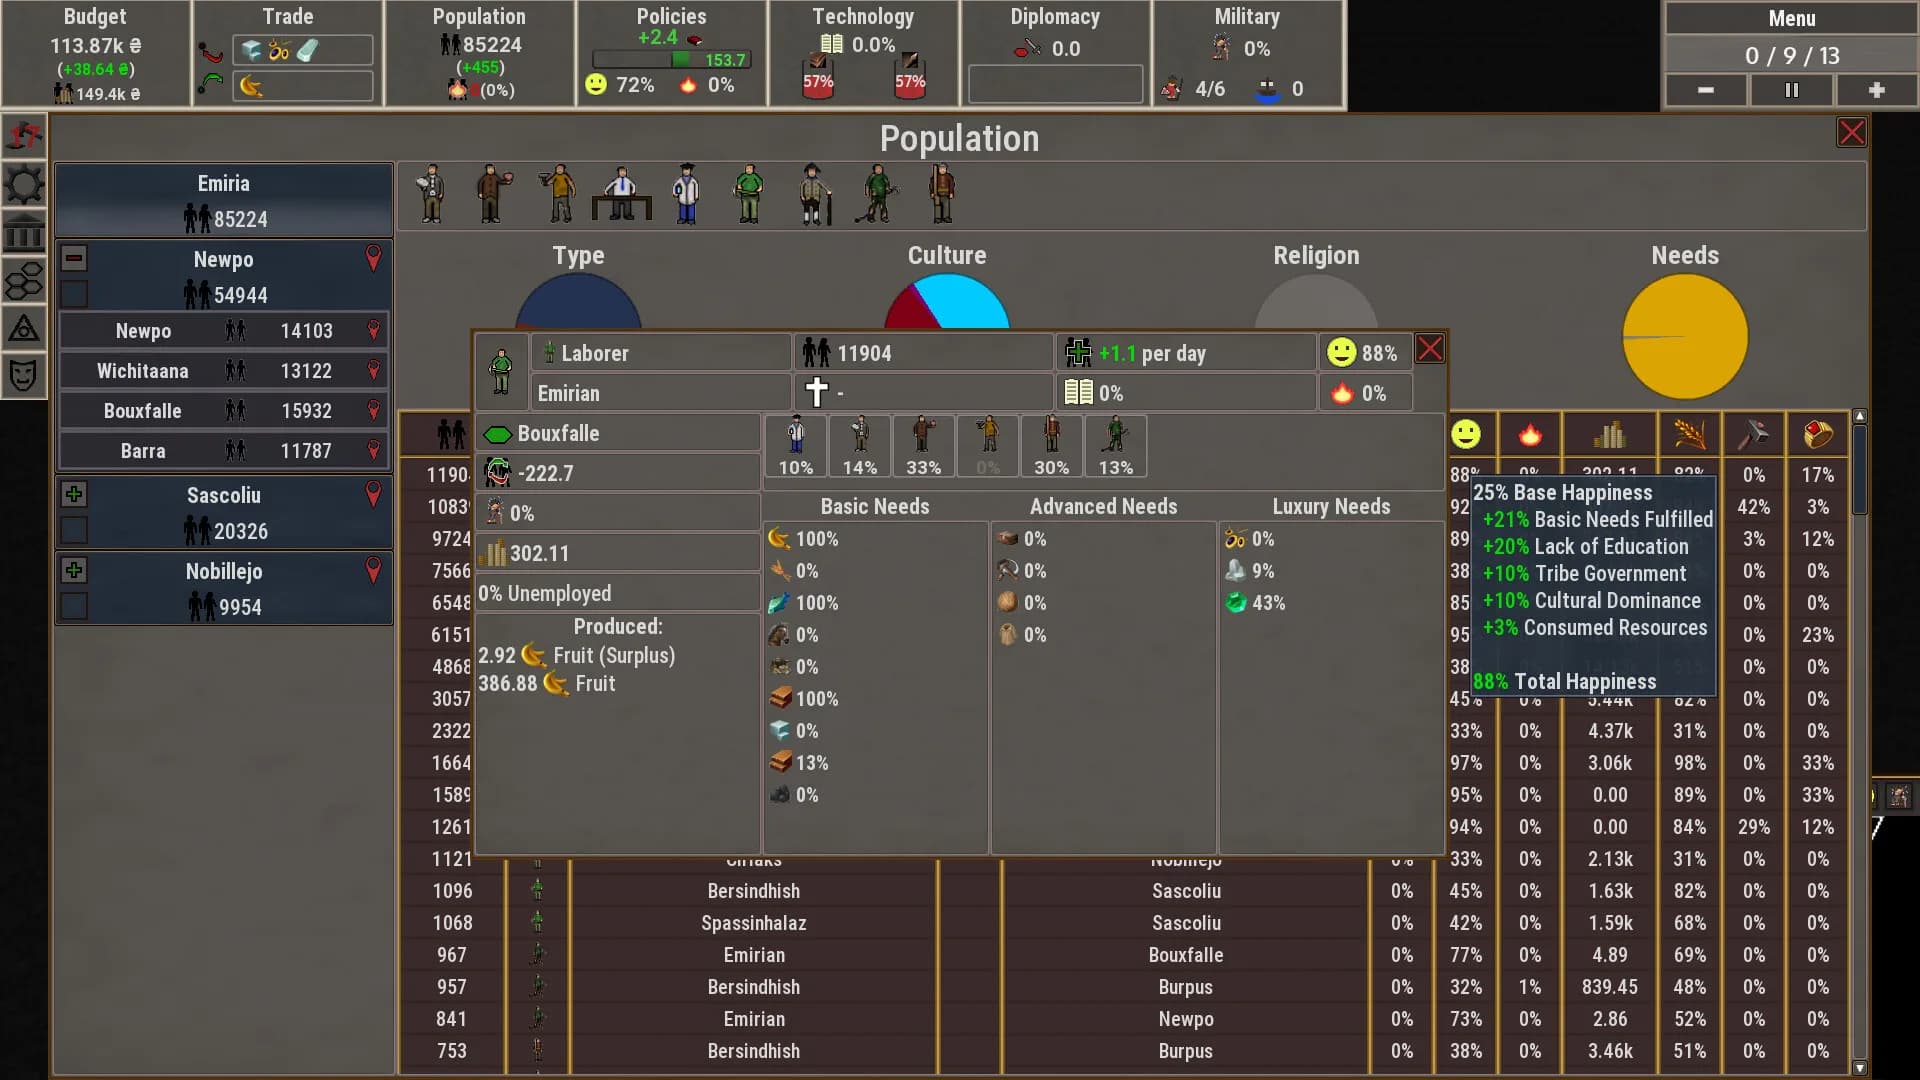Screen dimensions: 1920x1080
Task: Enable the checkbox in Nobillejo region
Action: (74, 606)
